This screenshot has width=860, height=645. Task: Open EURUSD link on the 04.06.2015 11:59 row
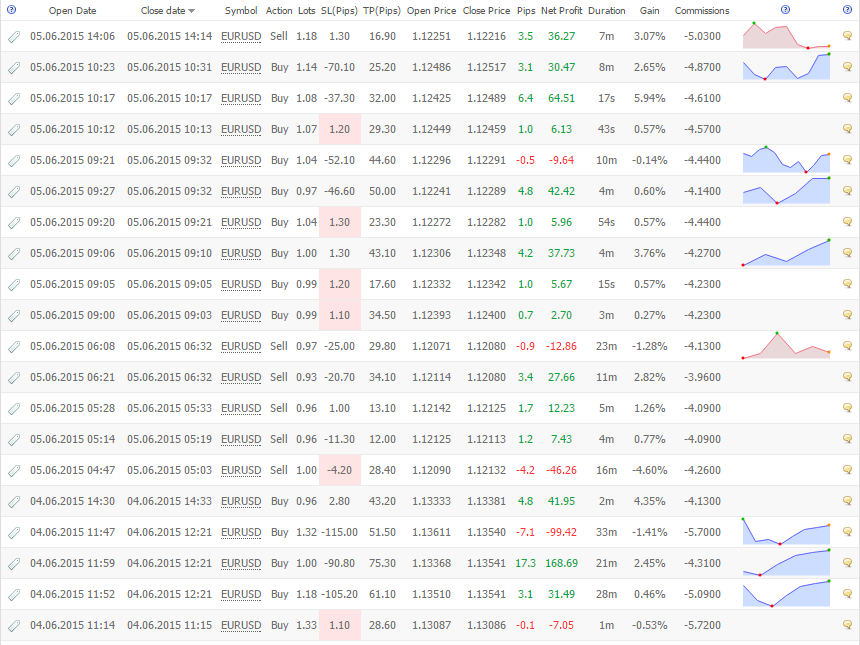pos(241,563)
